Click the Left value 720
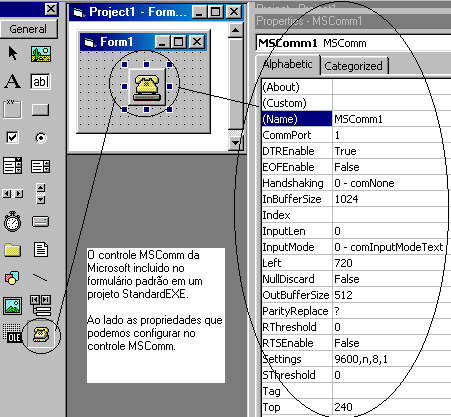 click(x=392, y=263)
